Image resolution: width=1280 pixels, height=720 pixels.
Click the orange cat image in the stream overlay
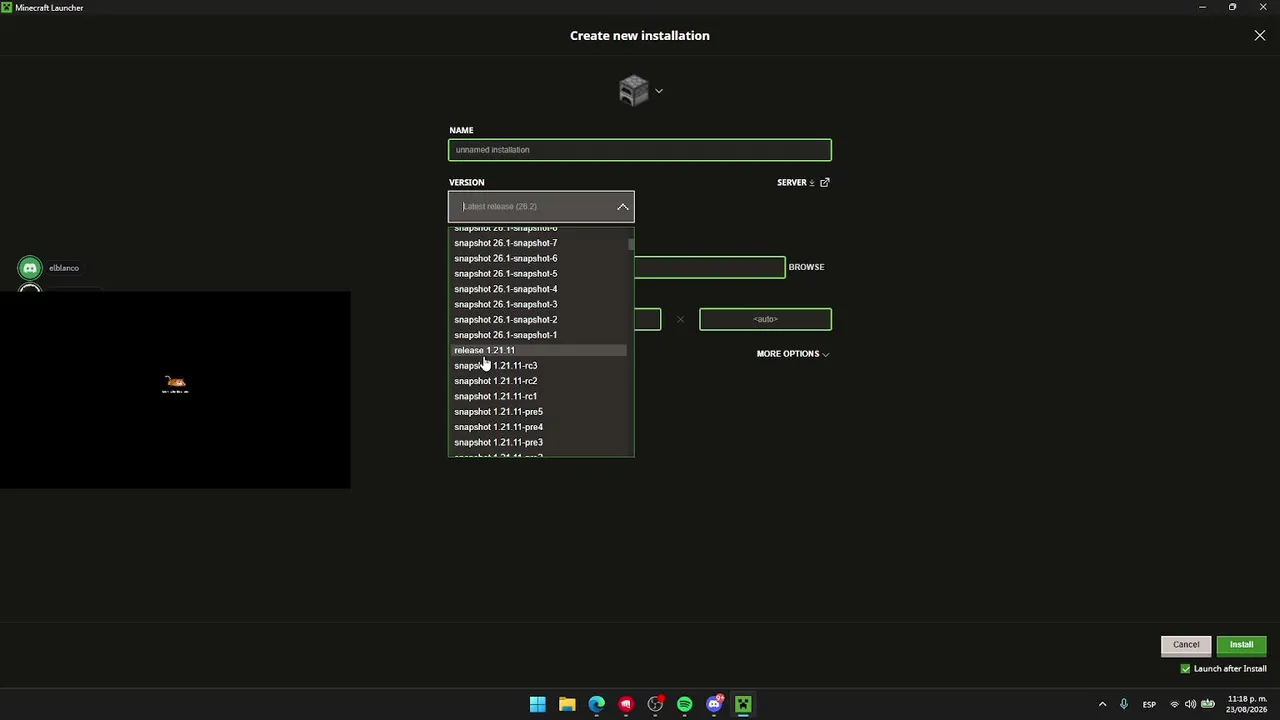click(176, 382)
